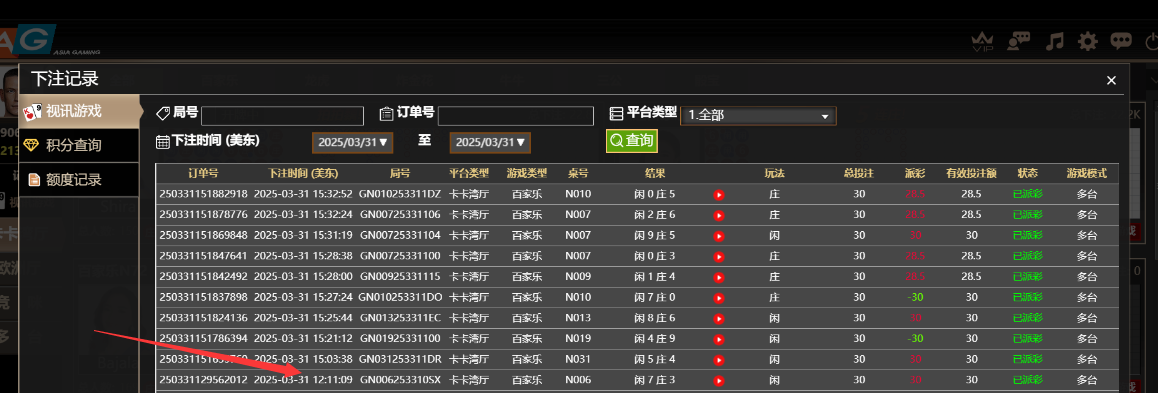Select order number 250331151786394
This screenshot has height=393, width=1158.
pyautogui.click(x=203, y=339)
